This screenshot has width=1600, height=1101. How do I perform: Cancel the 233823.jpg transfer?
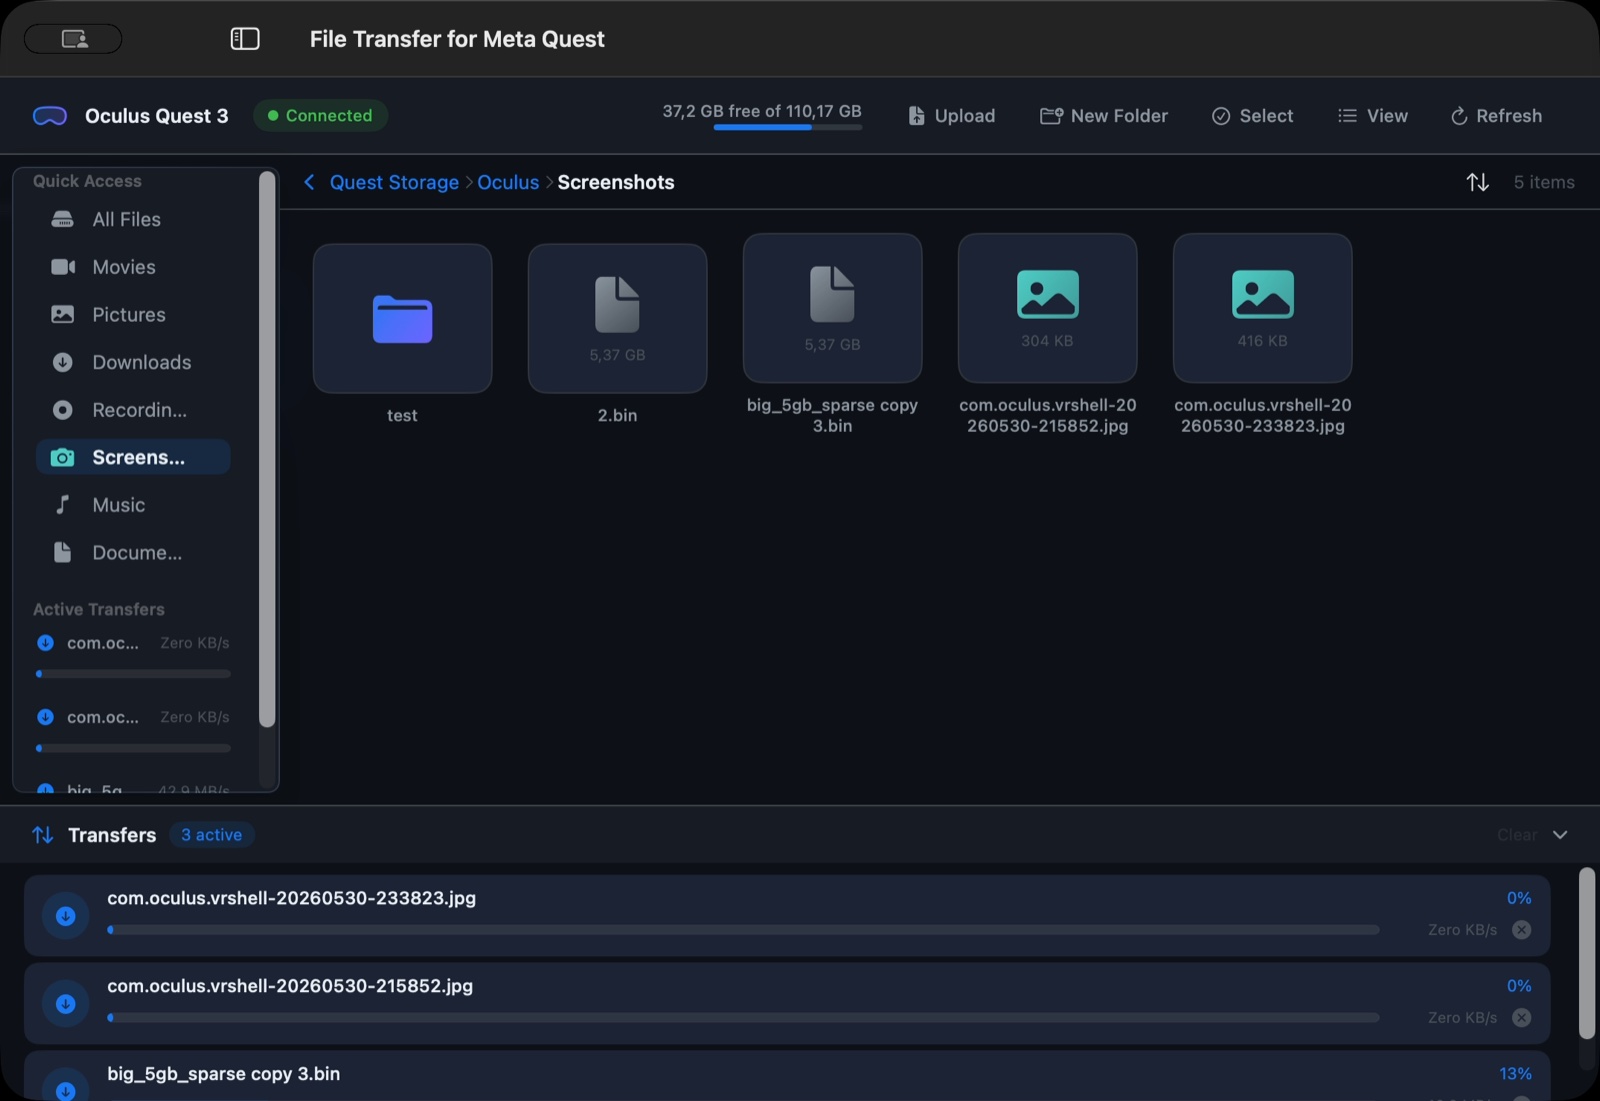pyautogui.click(x=1521, y=930)
